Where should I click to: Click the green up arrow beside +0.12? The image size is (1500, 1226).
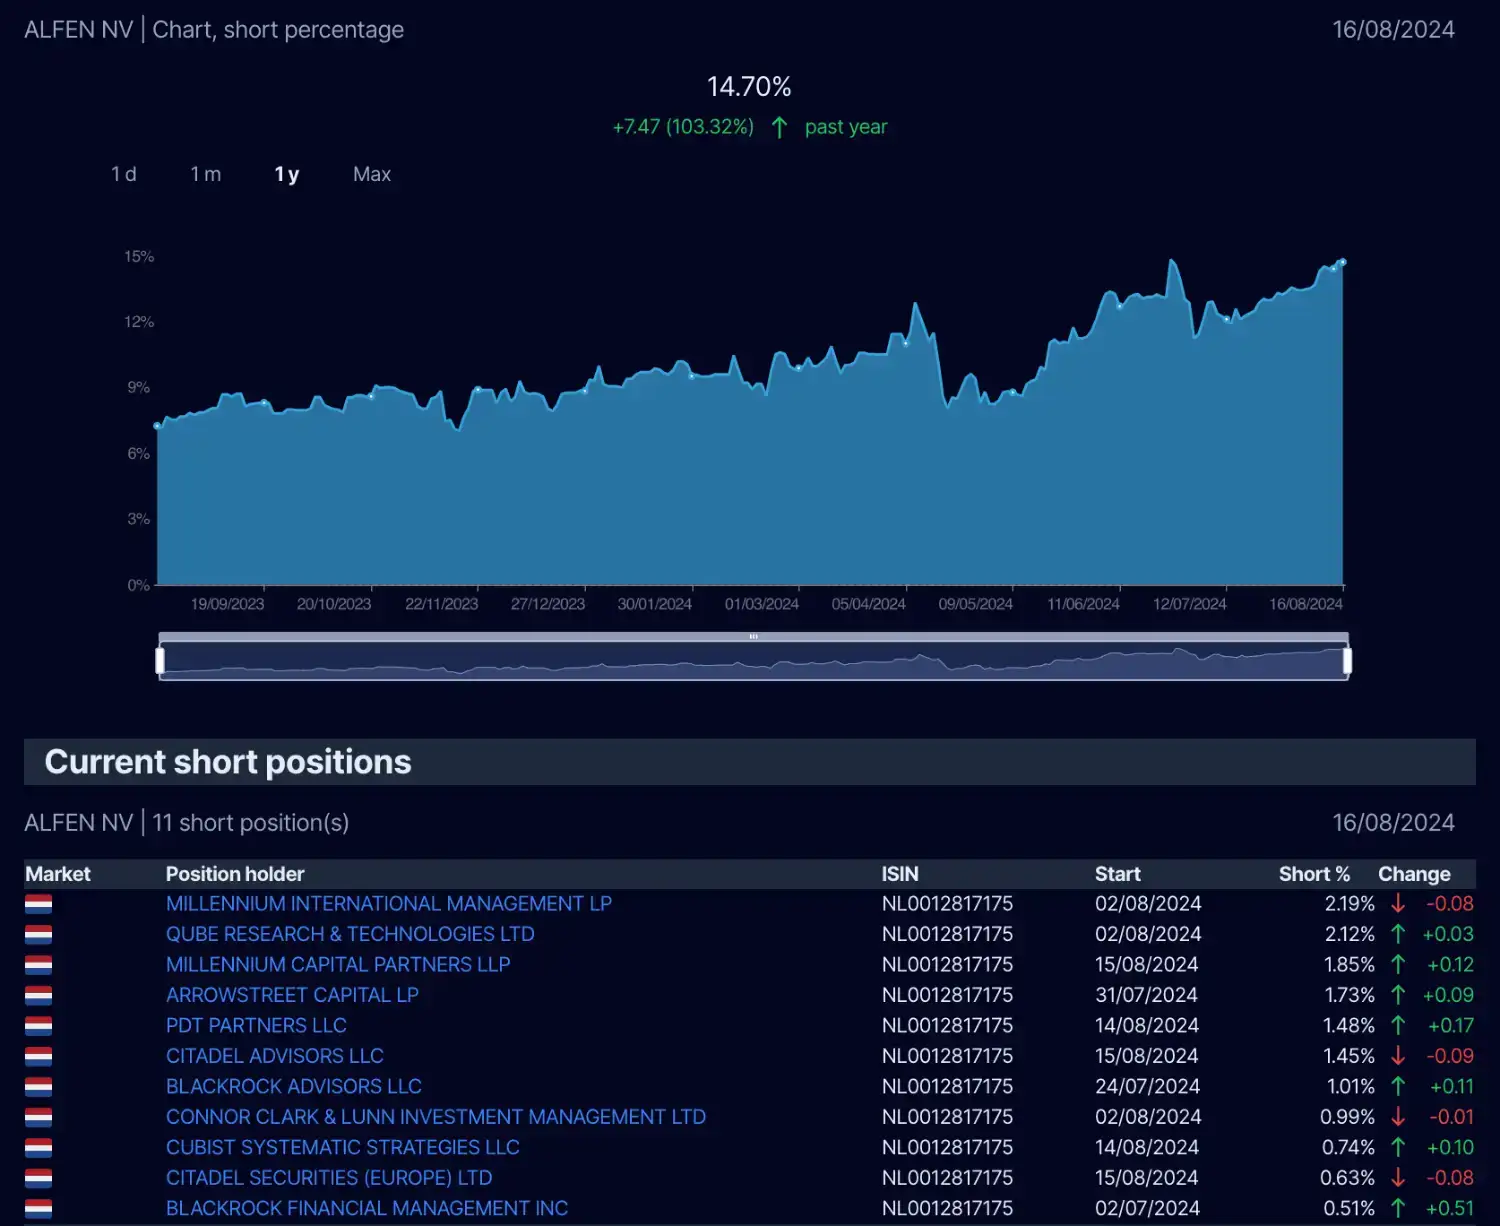(1398, 965)
